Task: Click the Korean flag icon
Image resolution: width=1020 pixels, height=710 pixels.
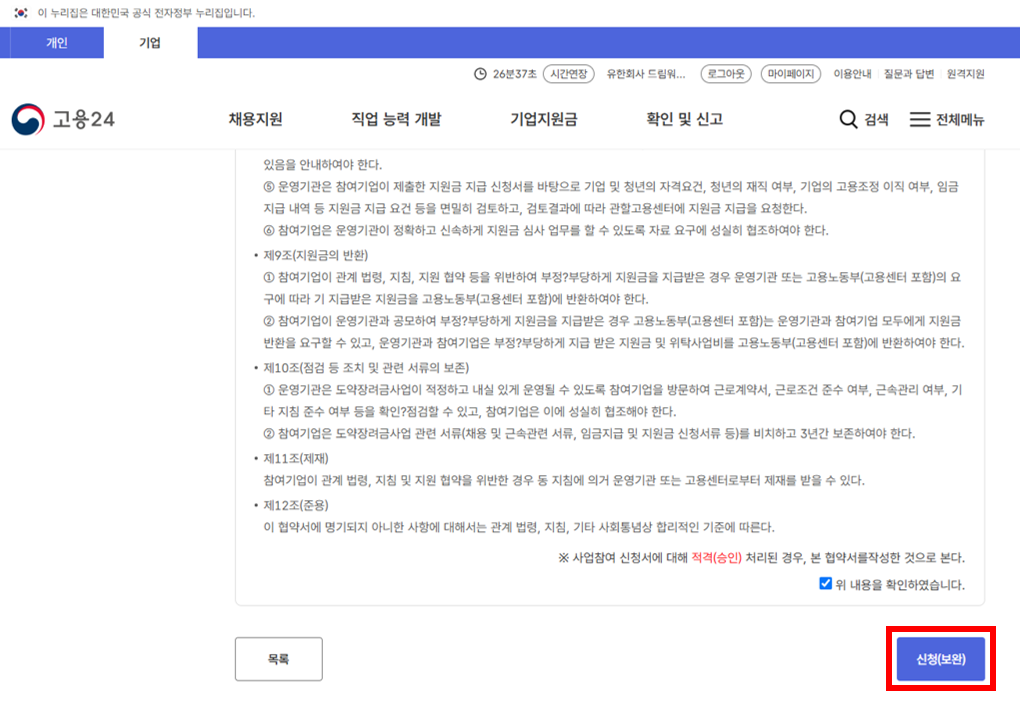Action: pyautogui.click(x=21, y=12)
